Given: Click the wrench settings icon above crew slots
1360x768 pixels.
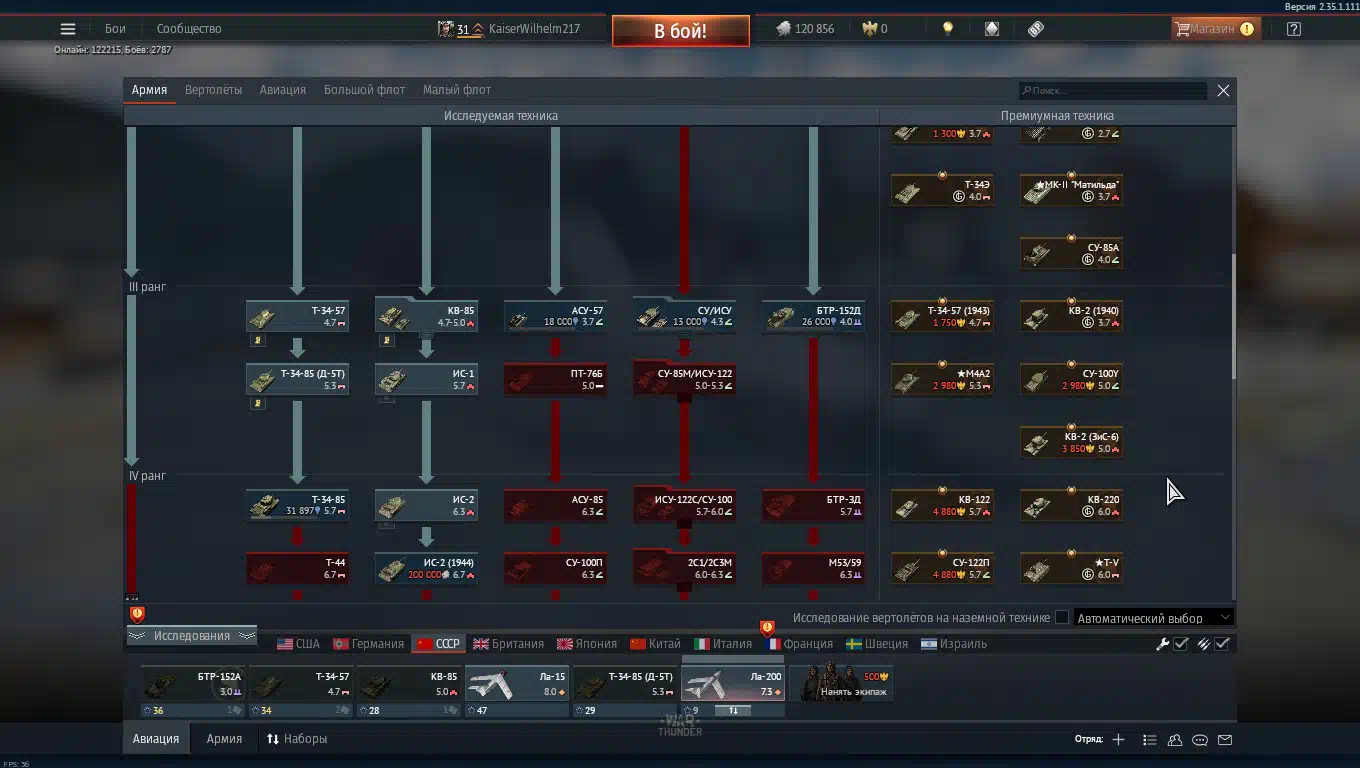Looking at the screenshot, I should (1162, 644).
